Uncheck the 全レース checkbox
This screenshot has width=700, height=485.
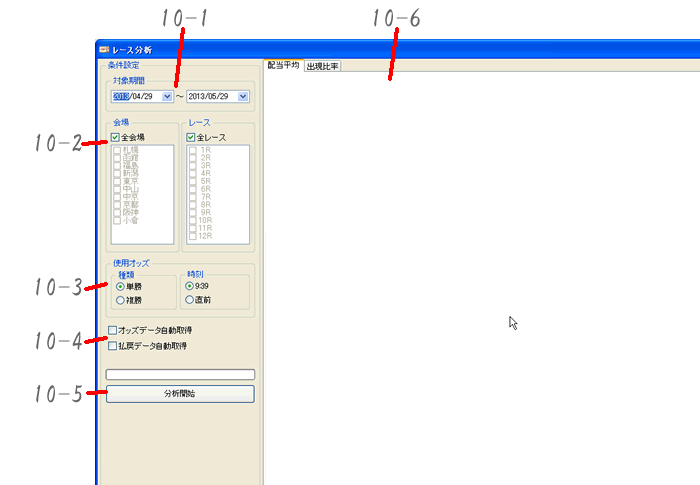pyautogui.click(x=193, y=137)
